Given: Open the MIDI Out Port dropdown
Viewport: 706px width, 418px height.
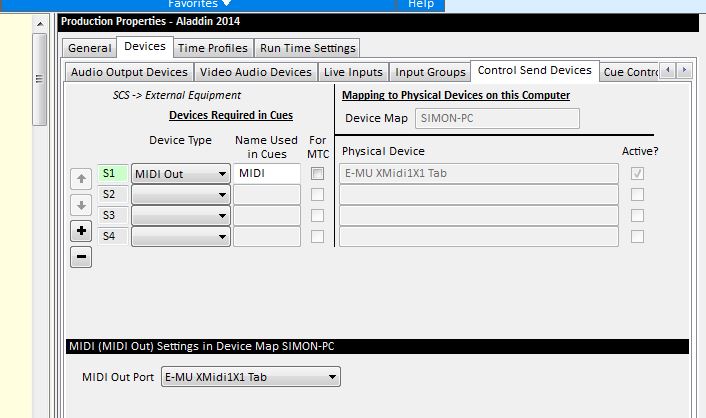Looking at the screenshot, I should [x=250, y=377].
